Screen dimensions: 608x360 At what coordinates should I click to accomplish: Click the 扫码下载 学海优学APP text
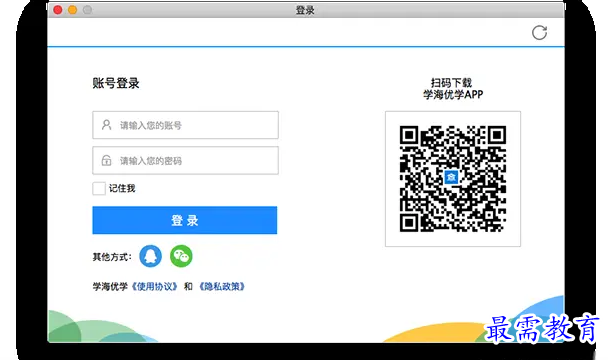click(453, 88)
